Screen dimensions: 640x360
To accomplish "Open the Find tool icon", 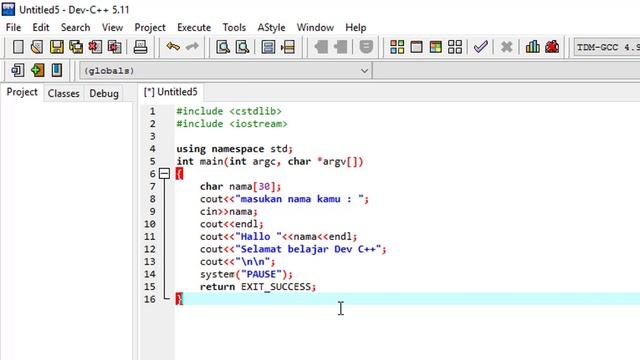I will tap(223, 47).
